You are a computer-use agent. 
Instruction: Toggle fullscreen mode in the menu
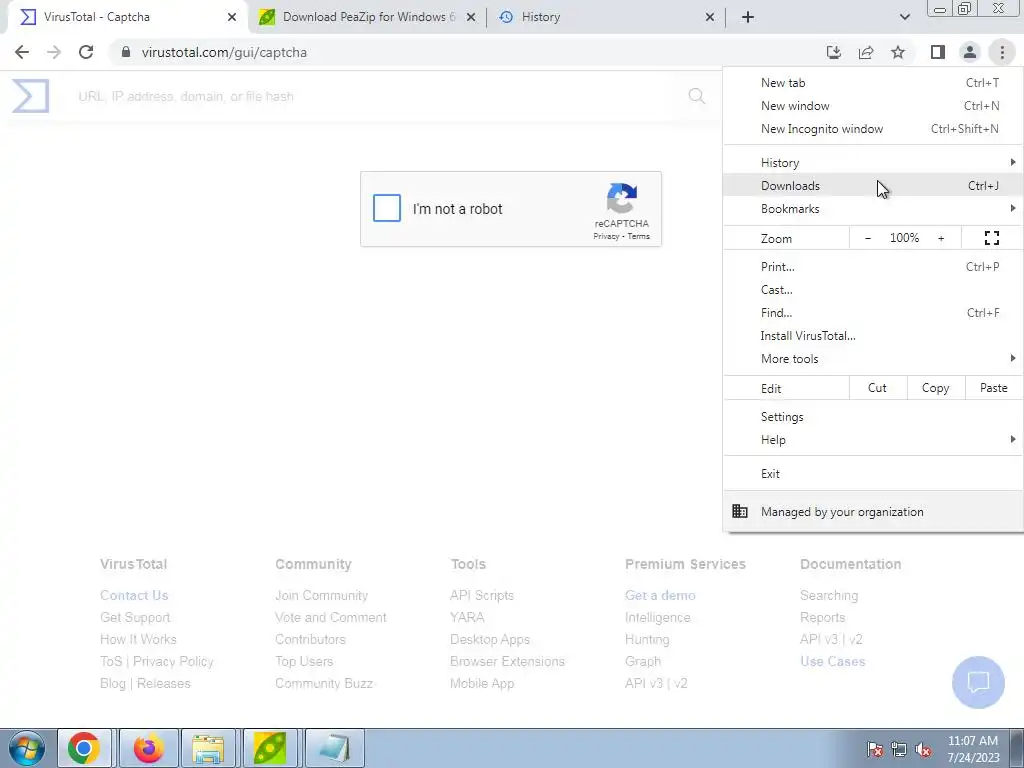pos(991,238)
